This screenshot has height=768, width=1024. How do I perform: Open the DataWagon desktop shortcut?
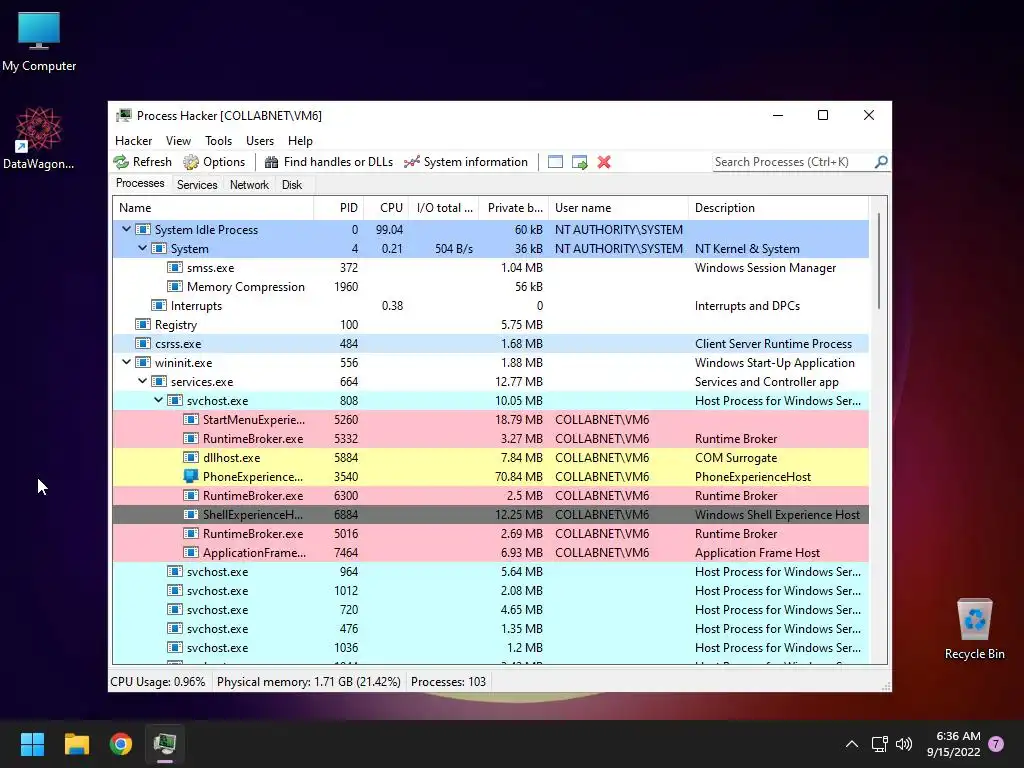tap(39, 138)
